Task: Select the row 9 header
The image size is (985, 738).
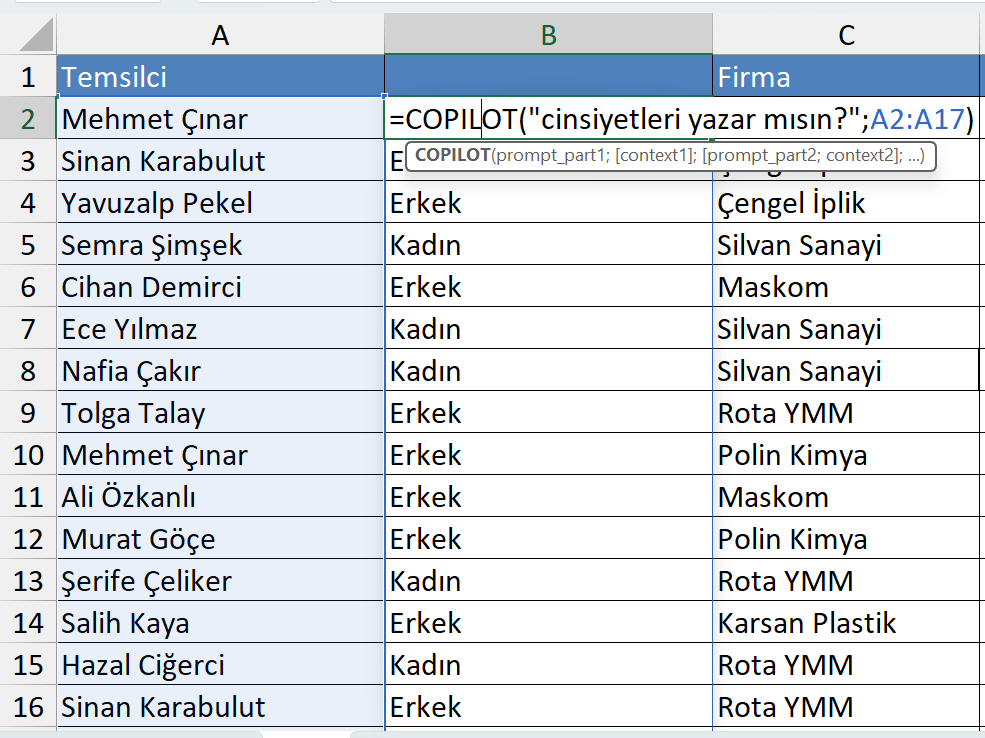Action: pos(28,413)
